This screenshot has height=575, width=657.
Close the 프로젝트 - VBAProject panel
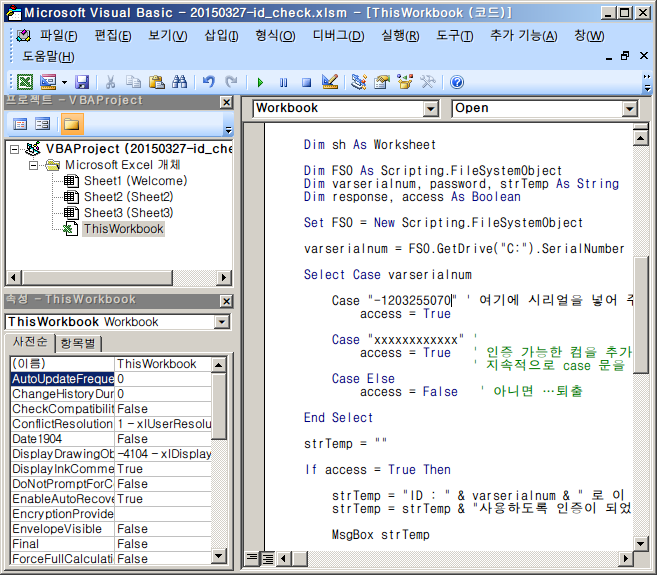[x=226, y=102]
